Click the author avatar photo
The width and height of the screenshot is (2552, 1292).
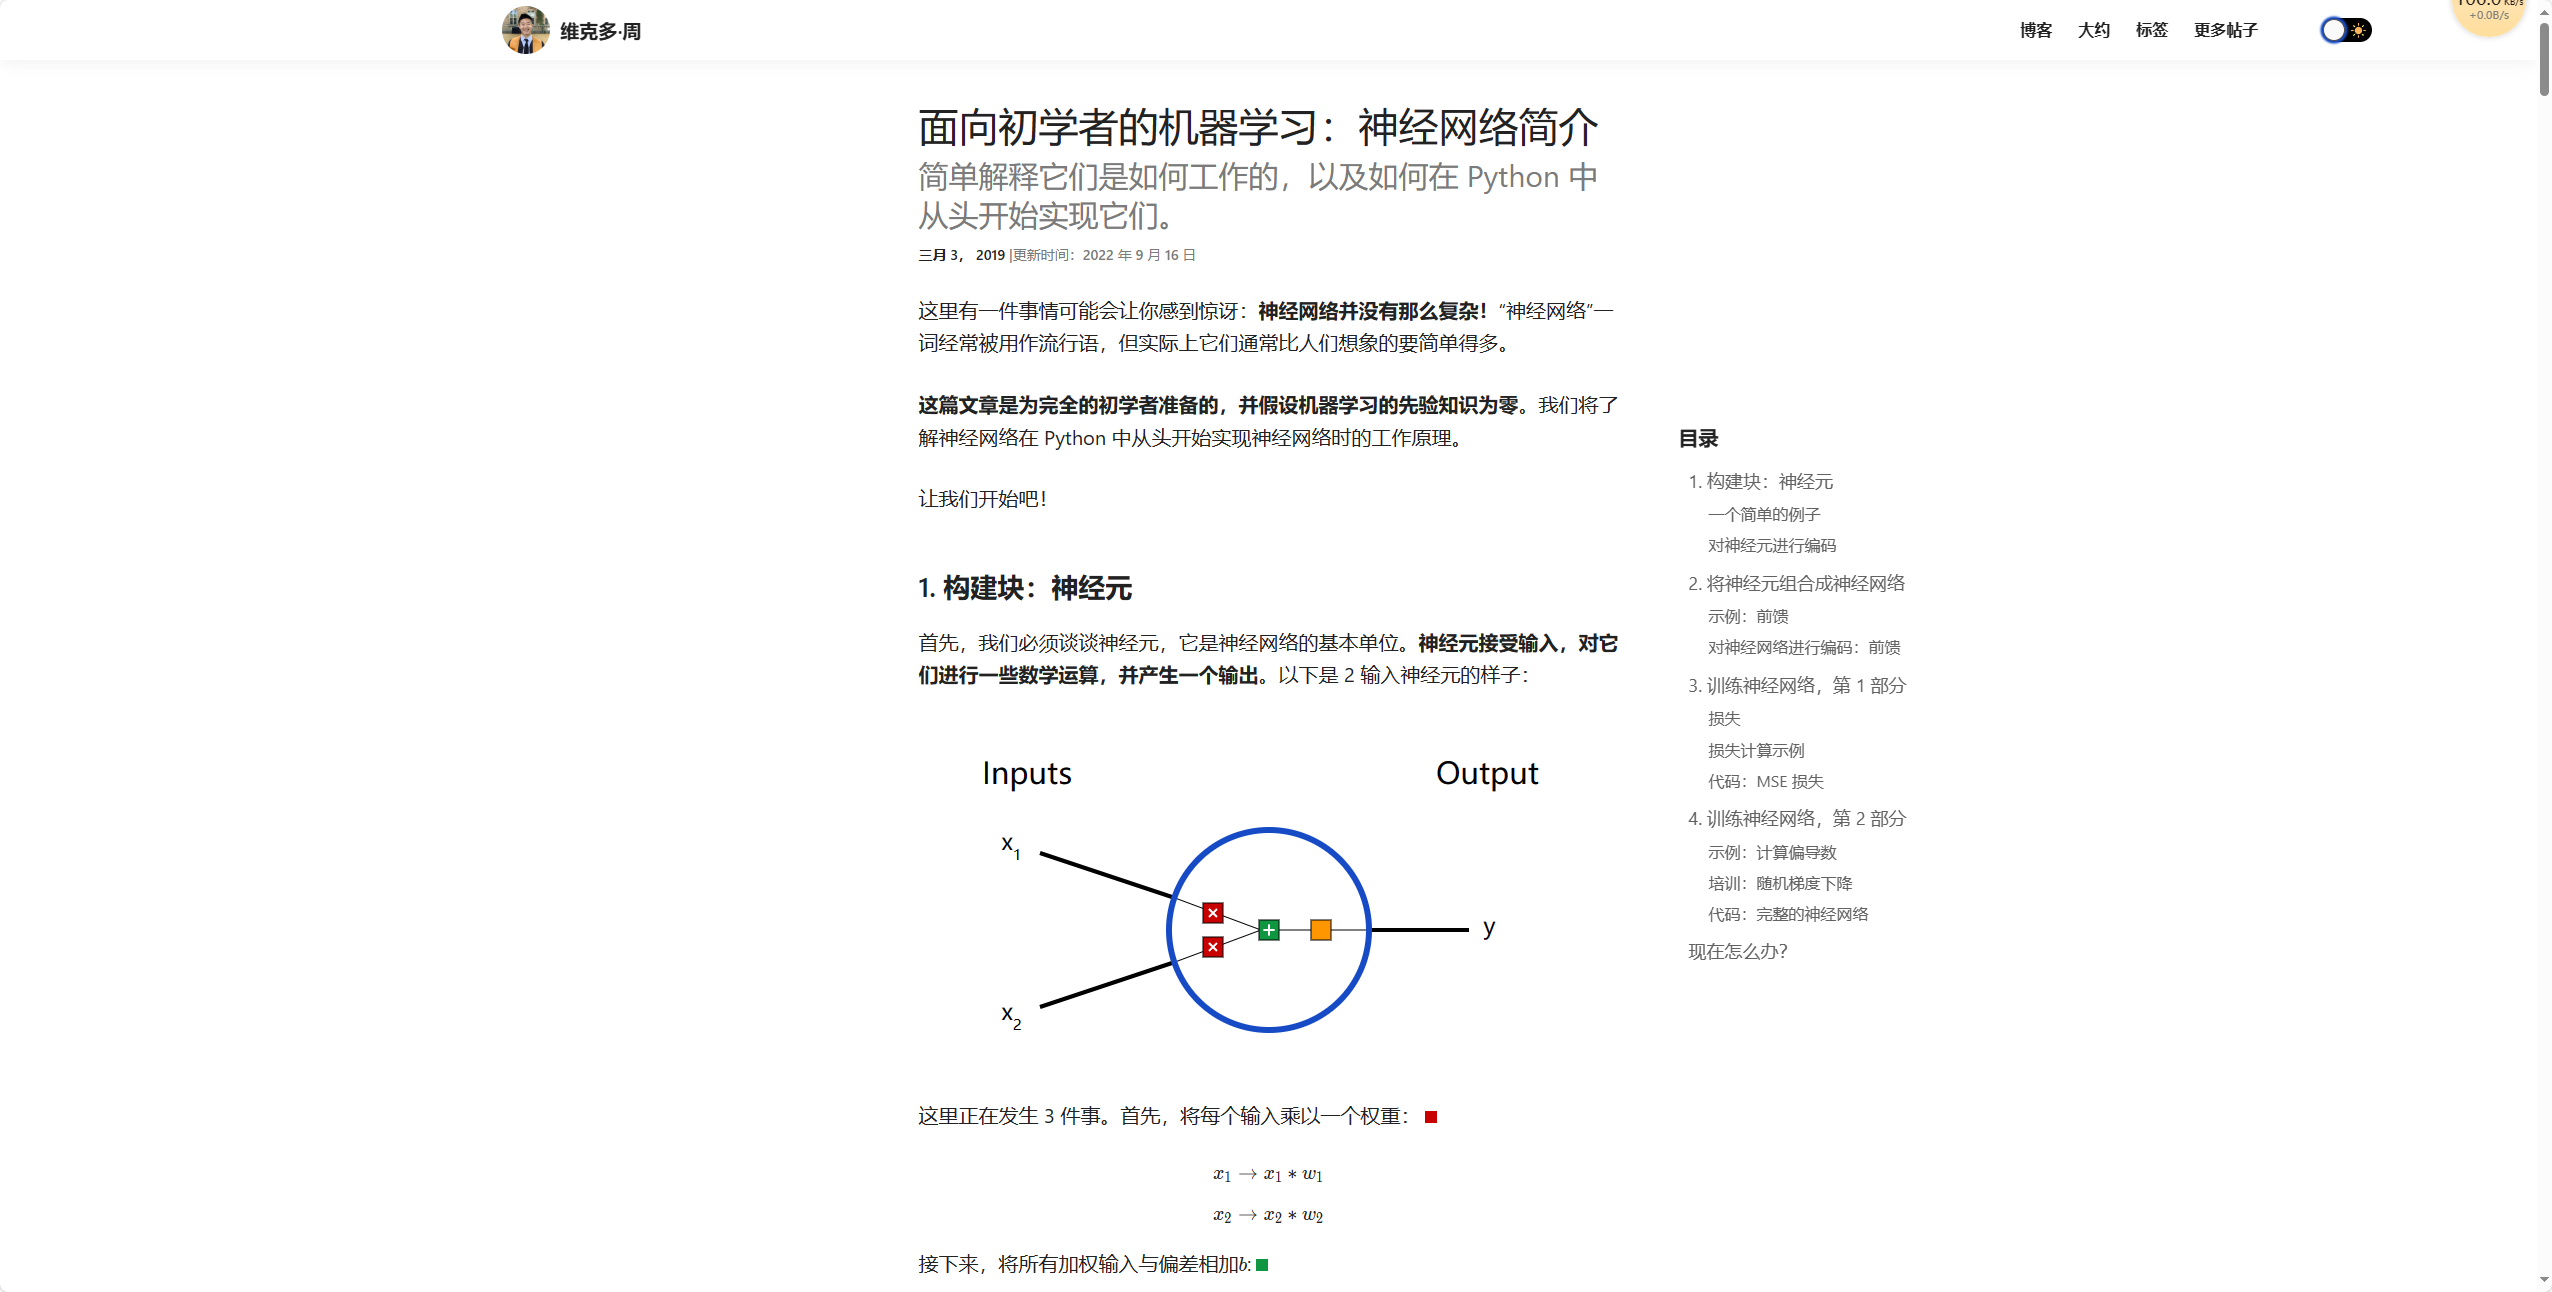tap(525, 30)
